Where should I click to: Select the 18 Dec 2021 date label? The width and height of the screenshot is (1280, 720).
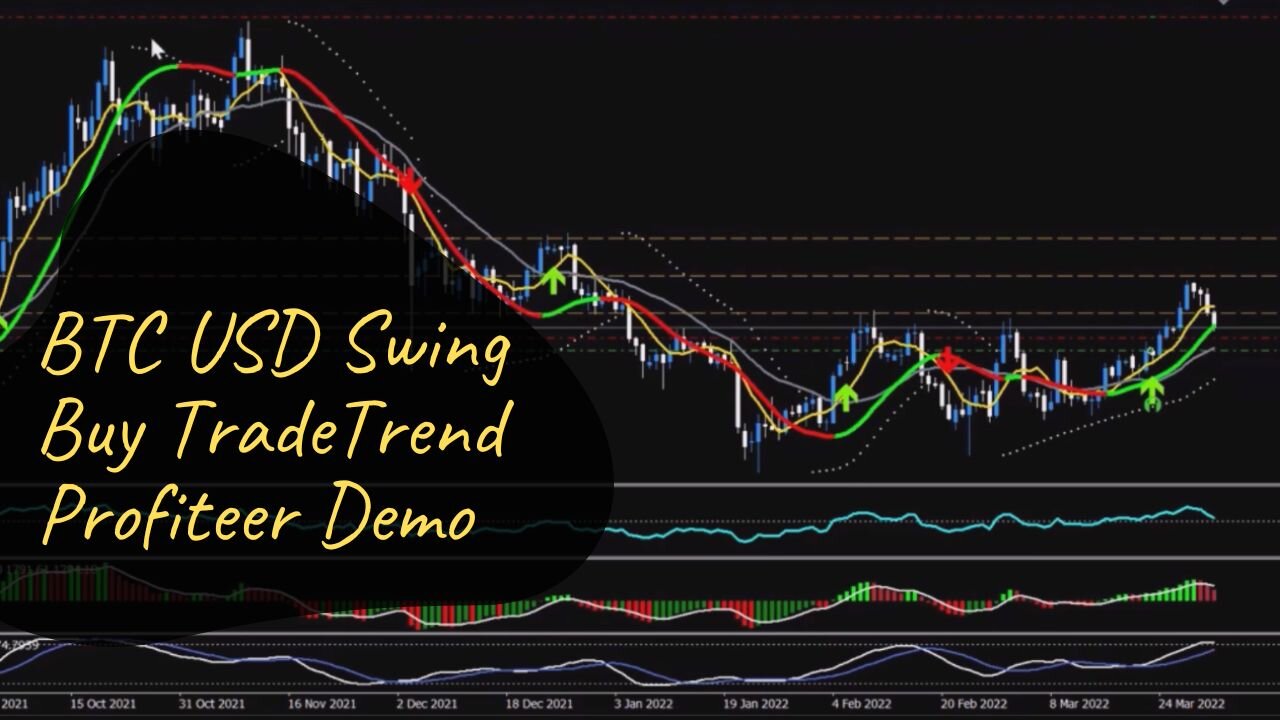click(541, 705)
